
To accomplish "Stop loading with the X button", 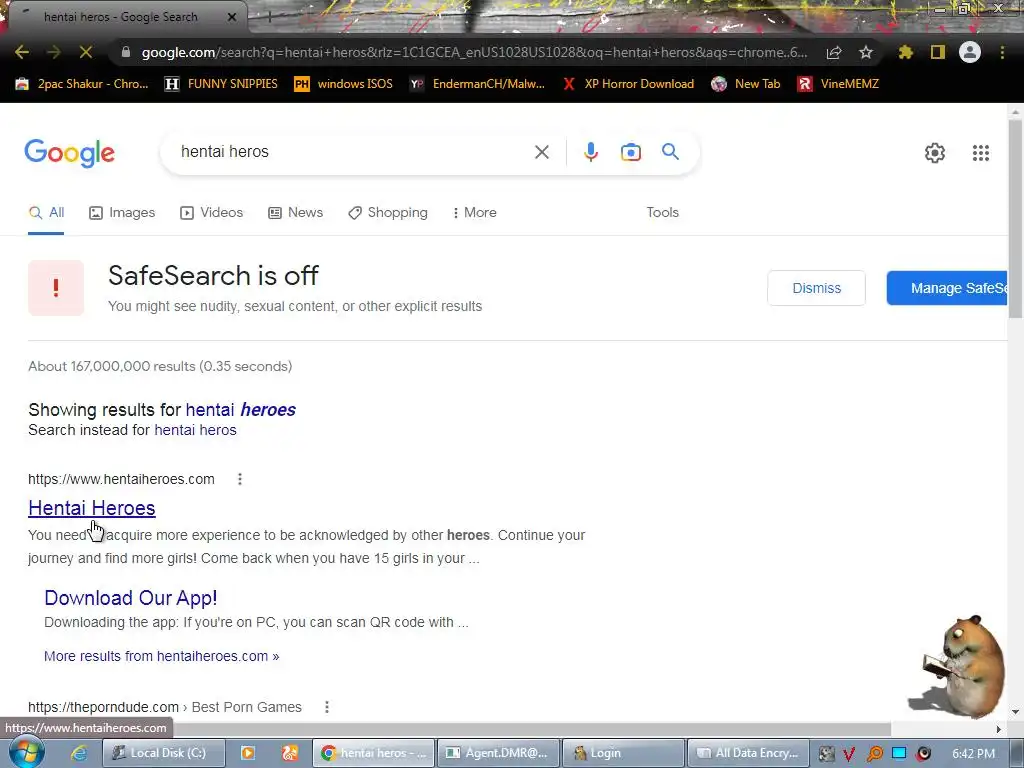I will [x=86, y=52].
